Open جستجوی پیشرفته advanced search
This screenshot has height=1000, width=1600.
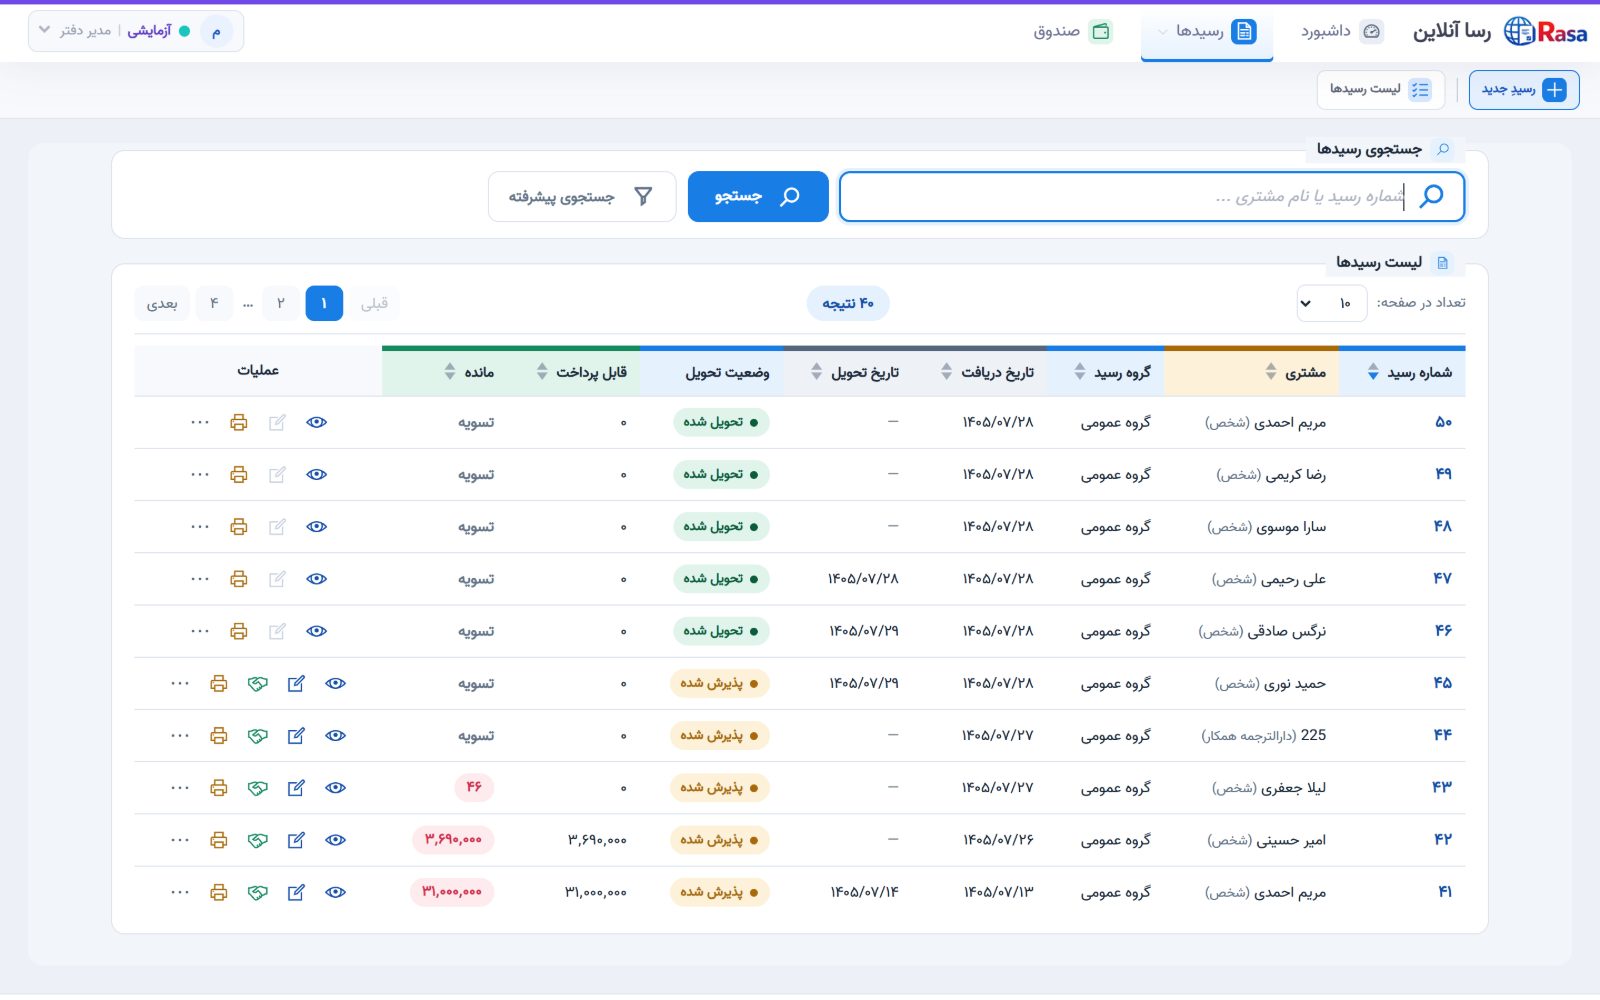pyautogui.click(x=582, y=197)
